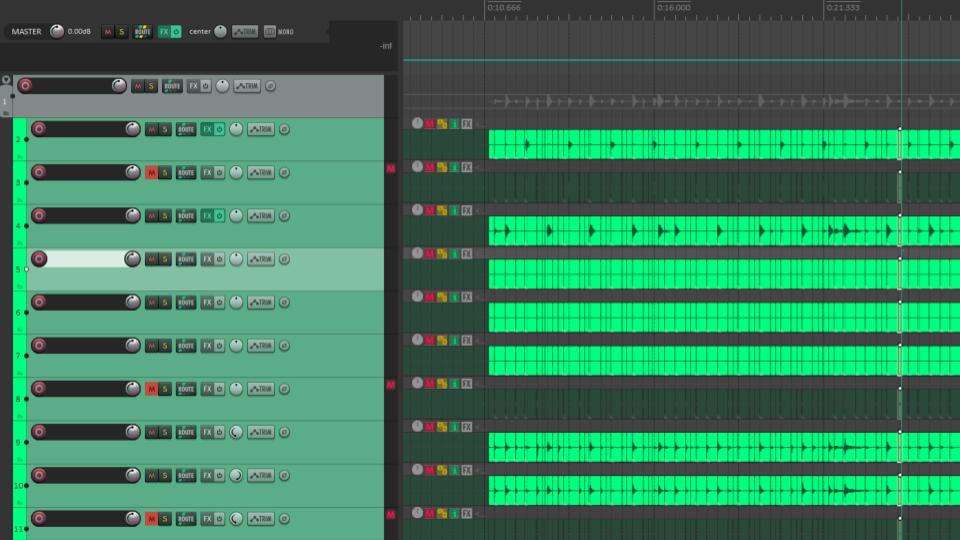Open the master track TRIM automation dropdown
The image size is (960, 540).
(x=244, y=32)
